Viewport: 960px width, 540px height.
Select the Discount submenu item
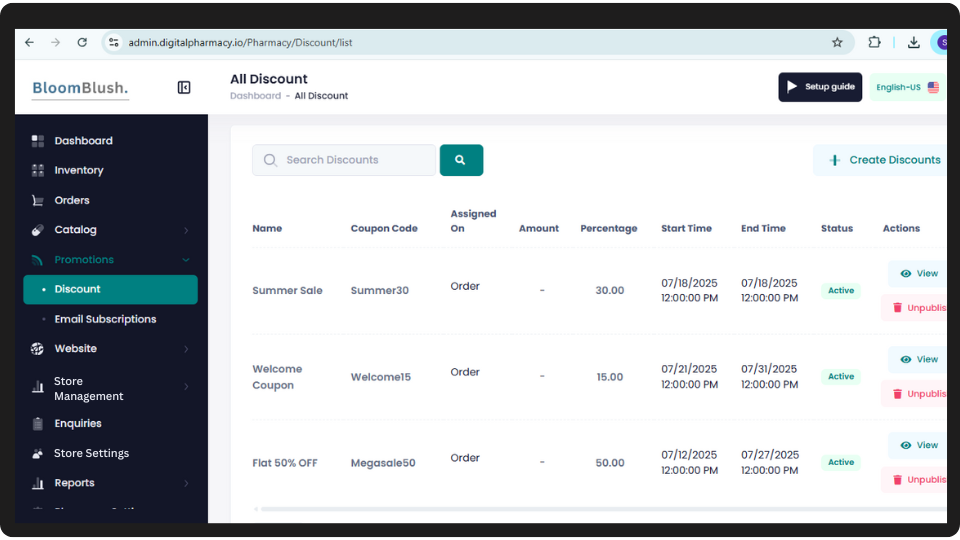tap(110, 289)
